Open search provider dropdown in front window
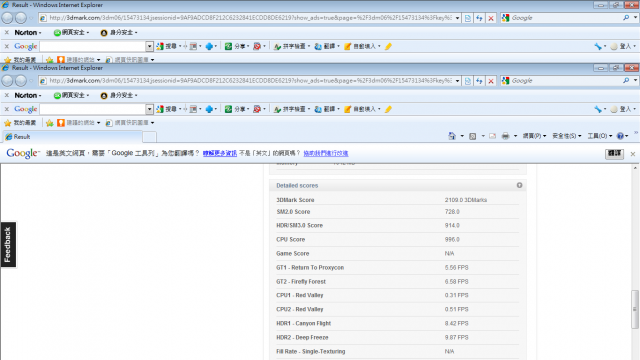 [635, 80]
